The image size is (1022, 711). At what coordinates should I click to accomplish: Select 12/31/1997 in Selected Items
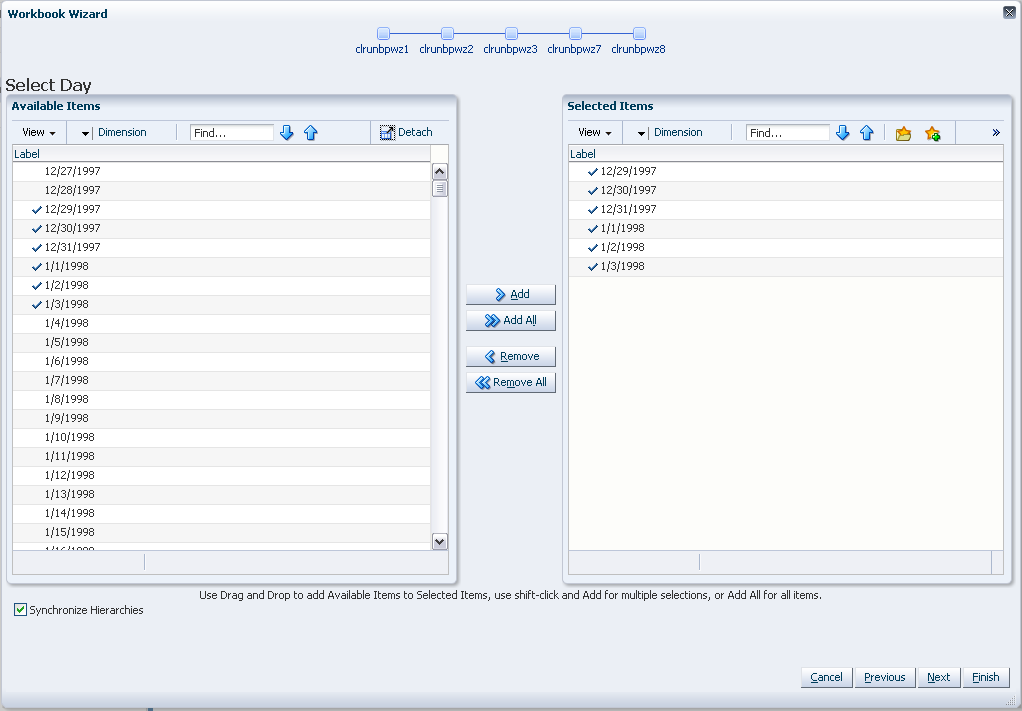pyautogui.click(x=786, y=209)
